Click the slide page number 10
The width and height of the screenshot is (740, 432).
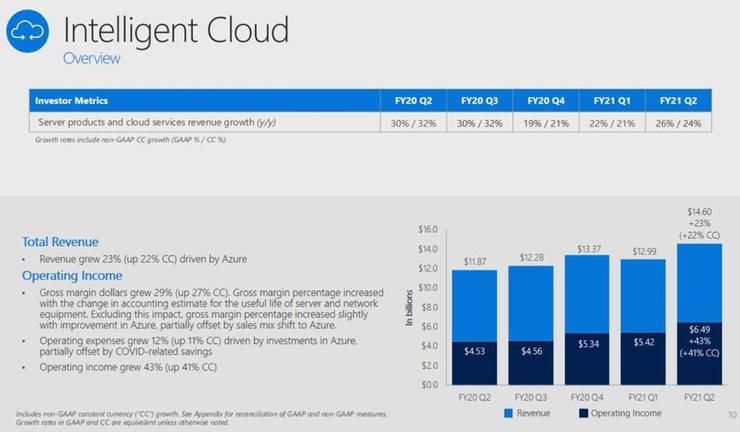pos(731,413)
